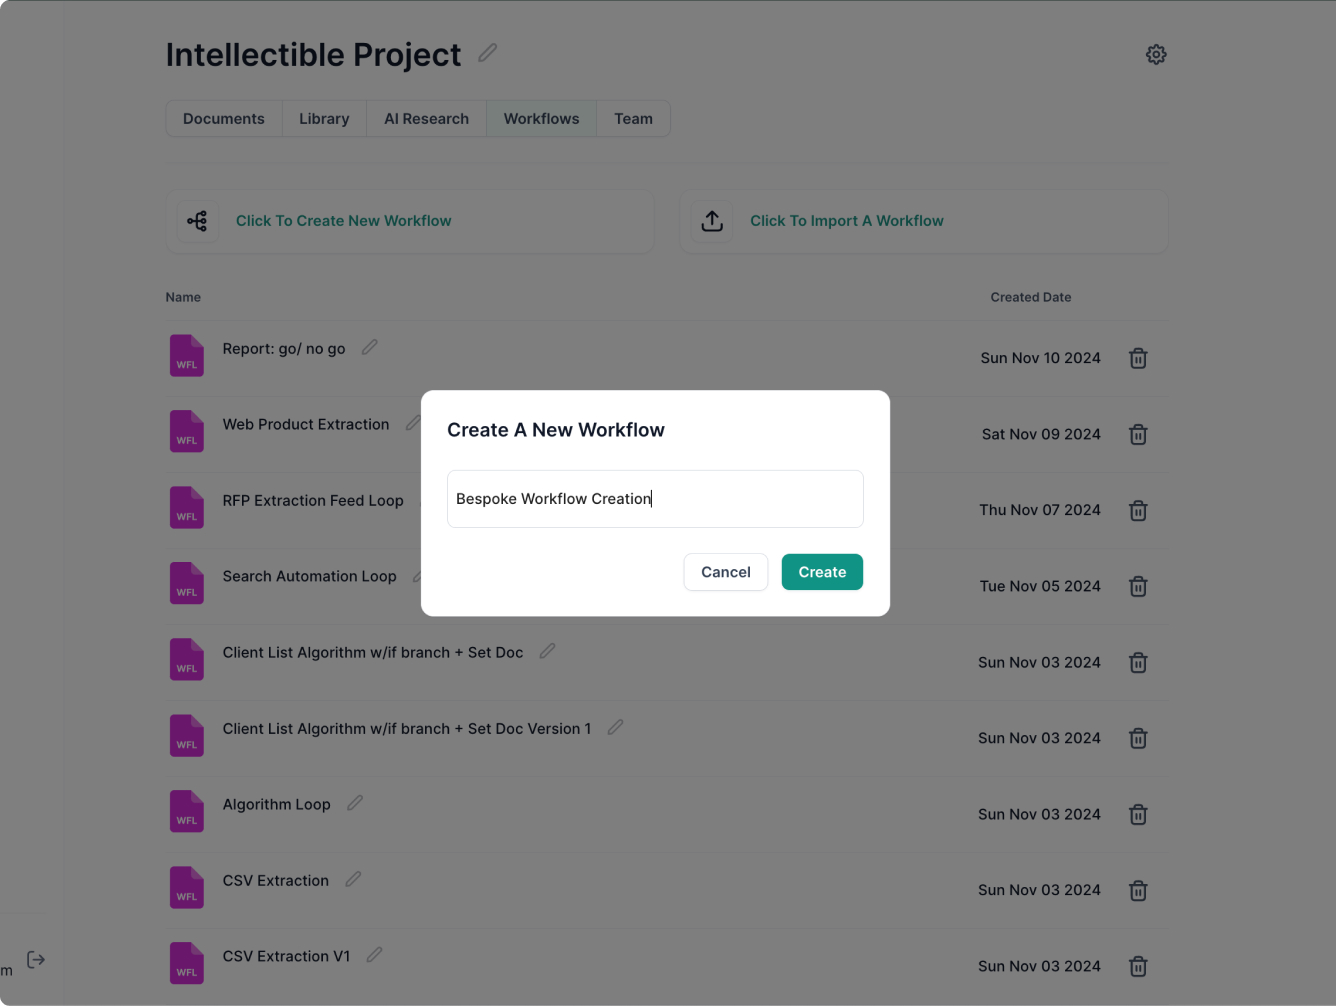This screenshot has width=1336, height=1006.
Task: Open the WFL file icon for Algorithm Loop
Action: [x=187, y=811]
